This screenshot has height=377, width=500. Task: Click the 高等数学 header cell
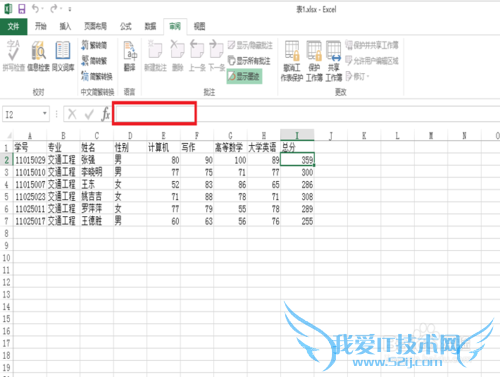click(x=230, y=147)
